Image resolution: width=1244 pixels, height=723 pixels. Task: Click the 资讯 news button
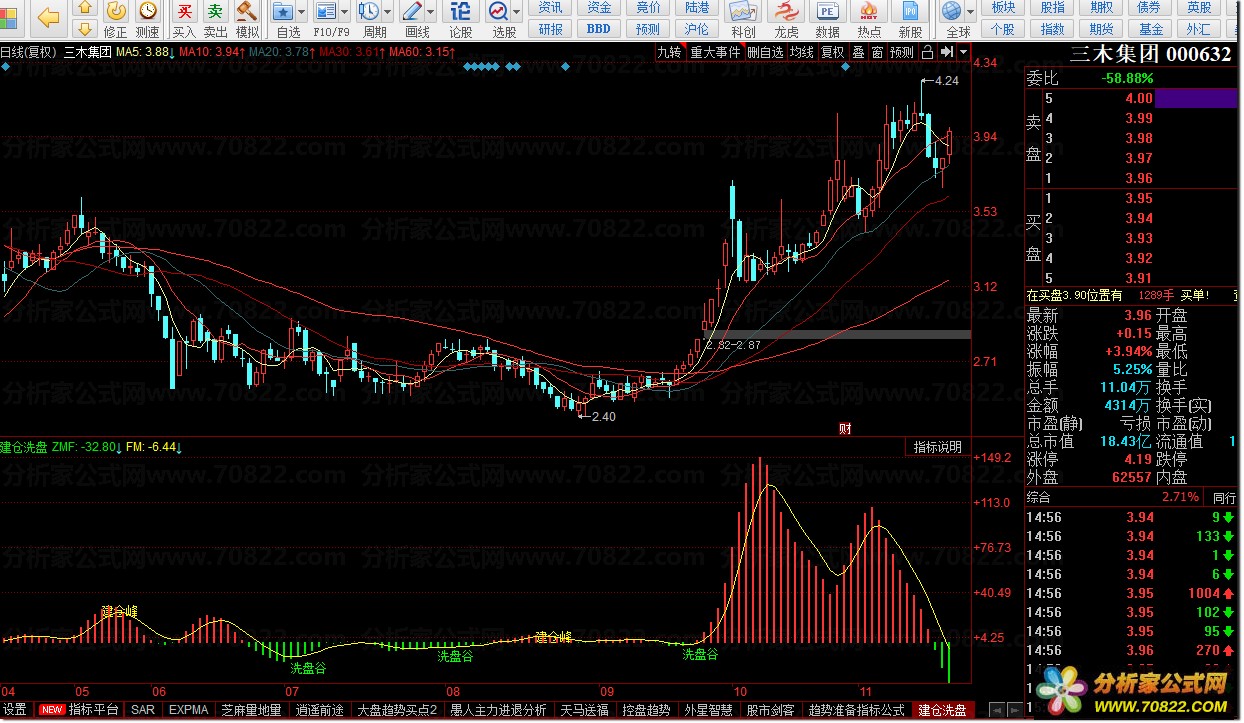point(551,8)
